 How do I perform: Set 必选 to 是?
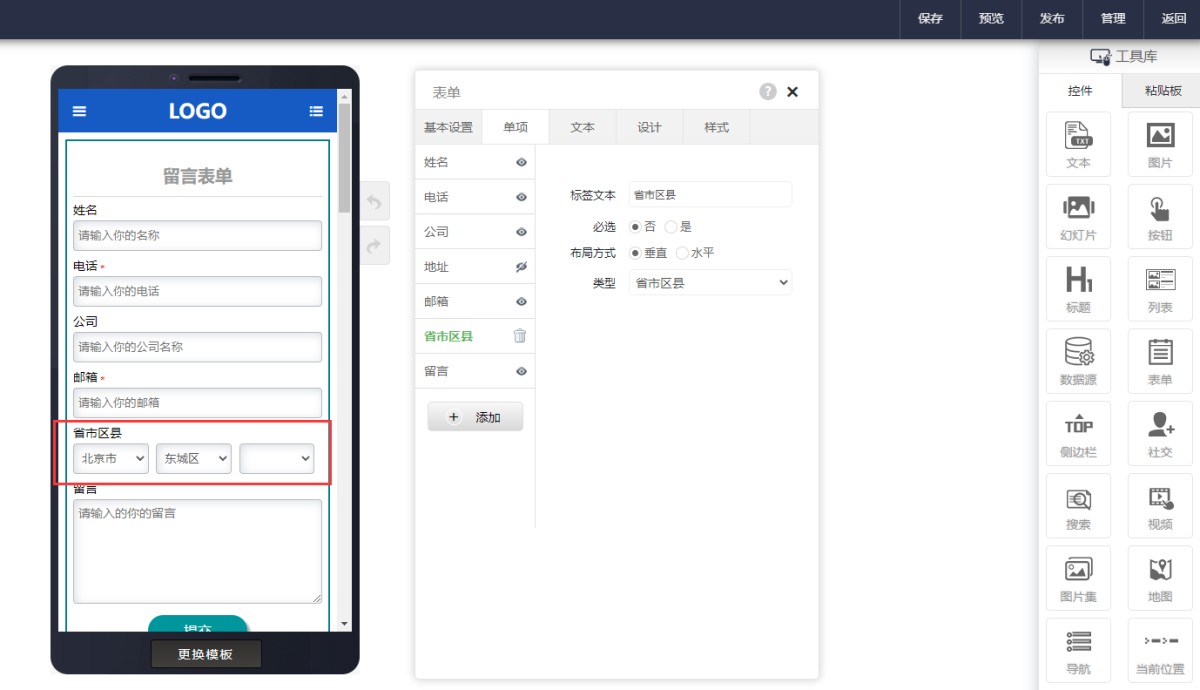click(671, 227)
